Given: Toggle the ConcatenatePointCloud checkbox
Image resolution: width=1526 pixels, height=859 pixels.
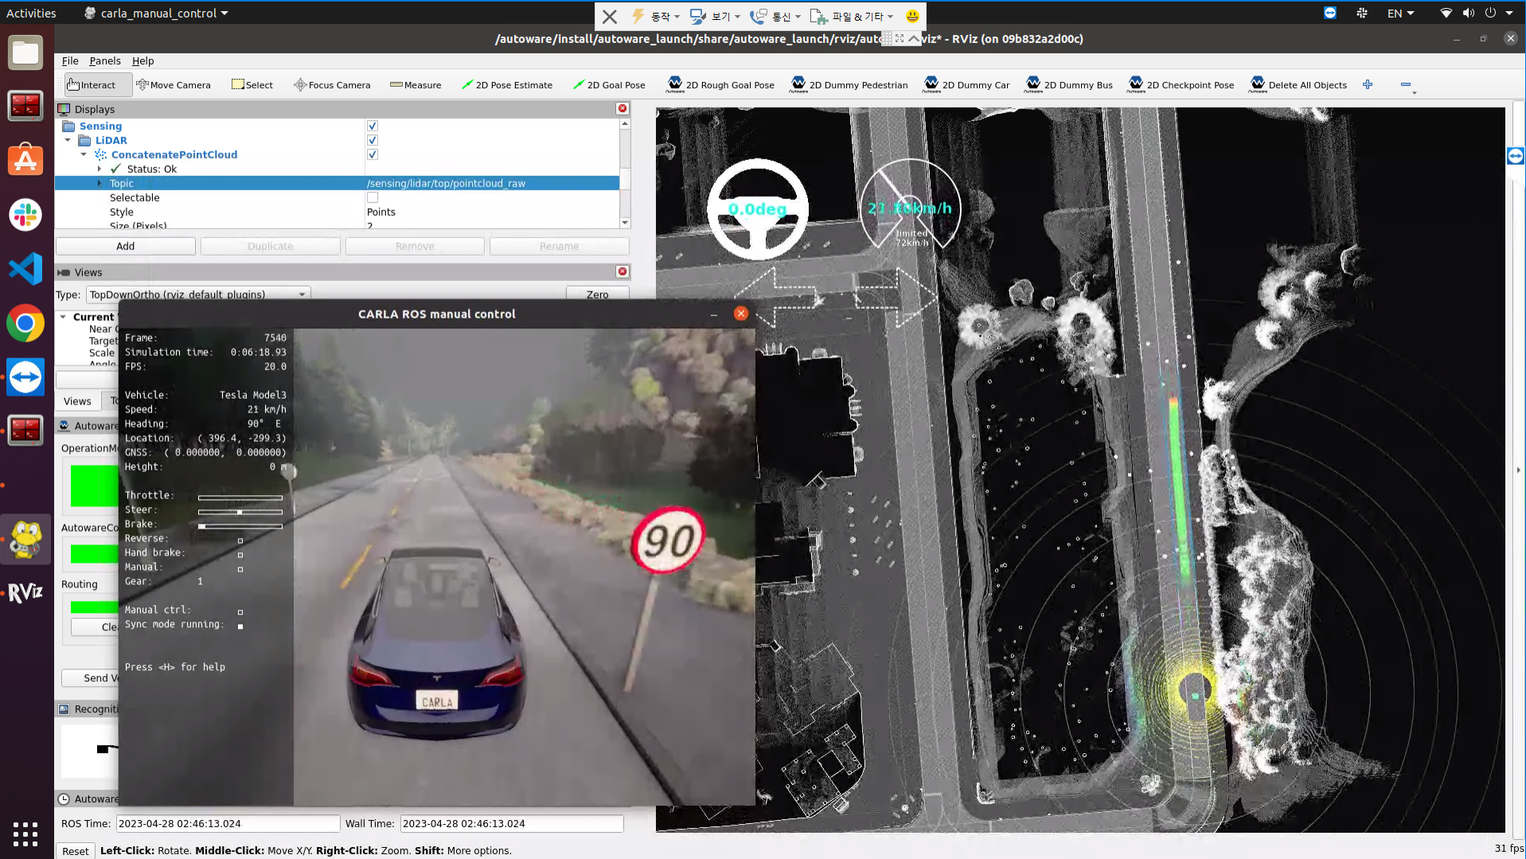Looking at the screenshot, I should tap(372, 155).
